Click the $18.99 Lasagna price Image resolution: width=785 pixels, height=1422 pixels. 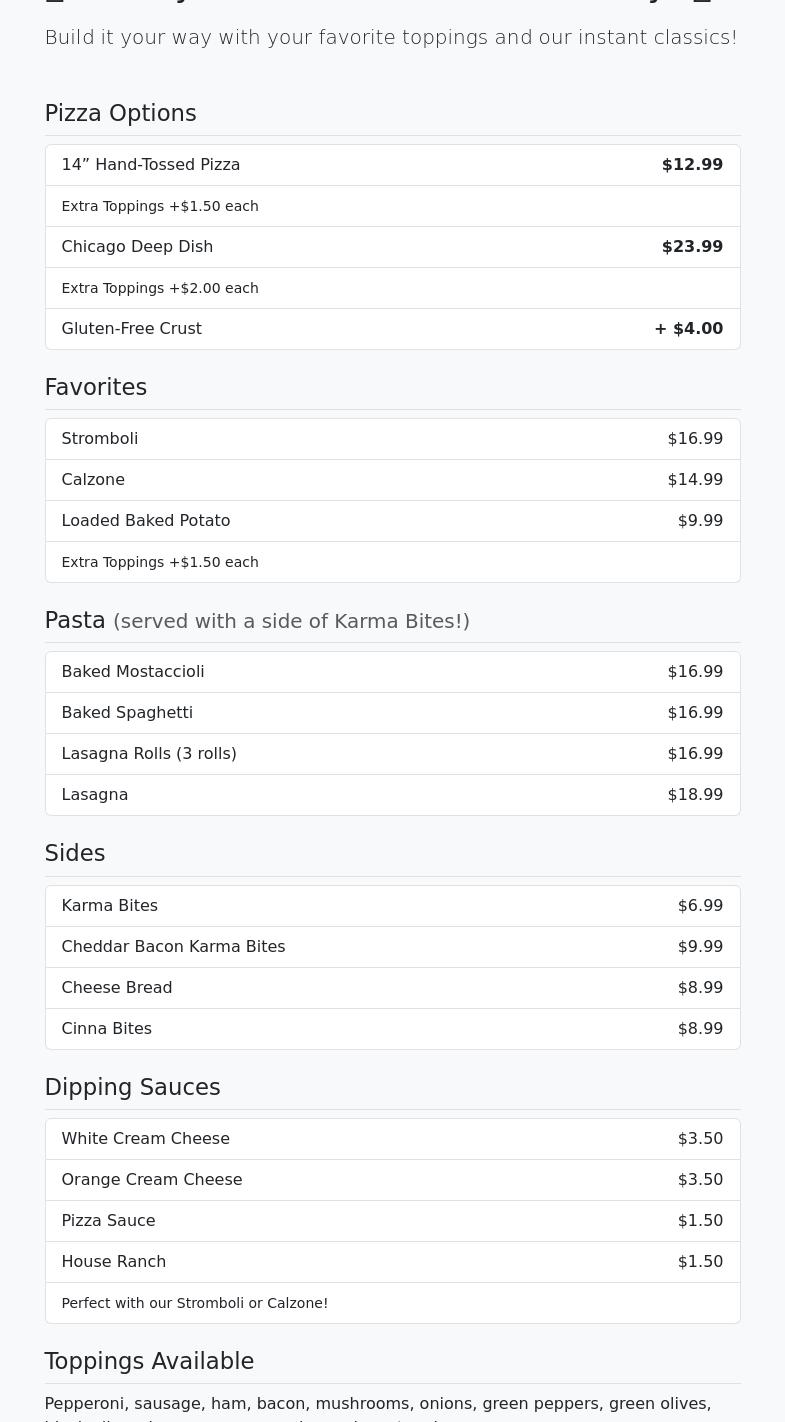coord(695,795)
